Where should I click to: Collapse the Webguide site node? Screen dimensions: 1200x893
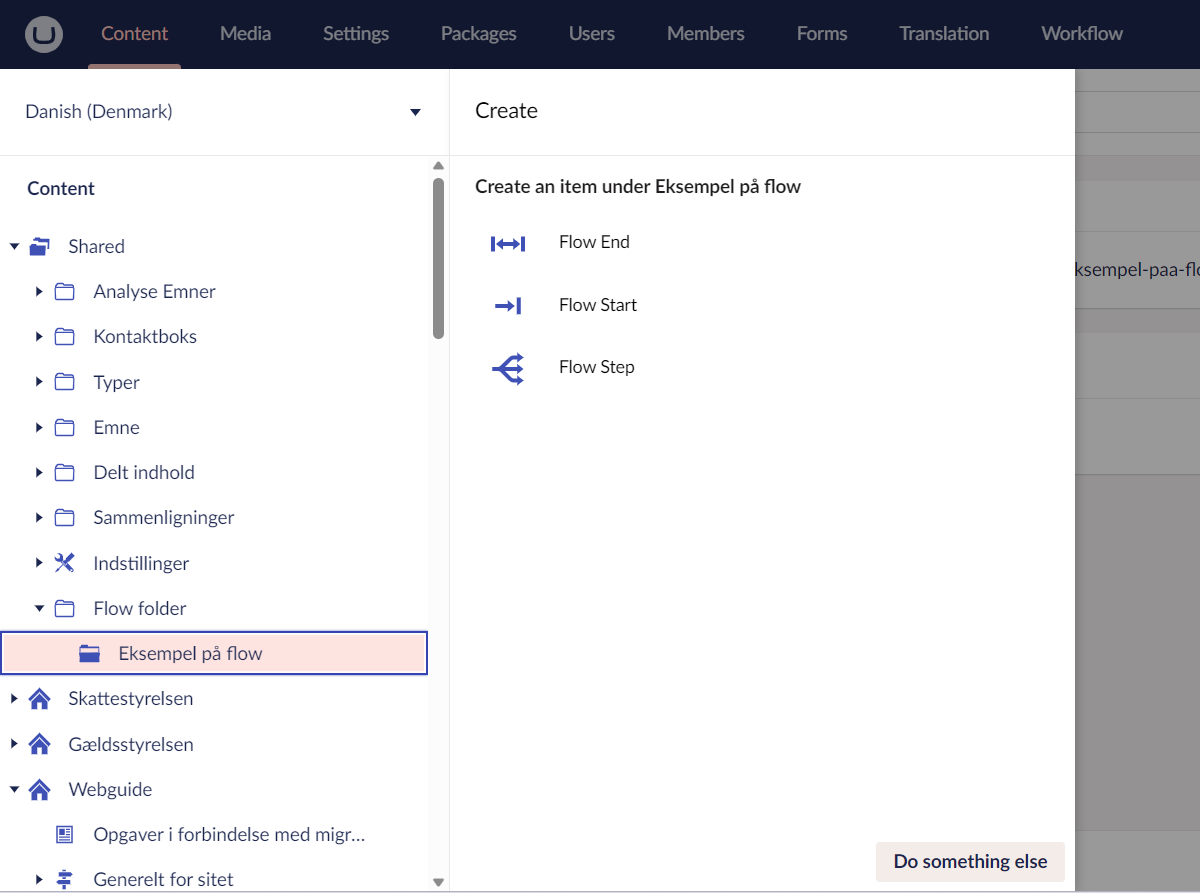[x=14, y=789]
